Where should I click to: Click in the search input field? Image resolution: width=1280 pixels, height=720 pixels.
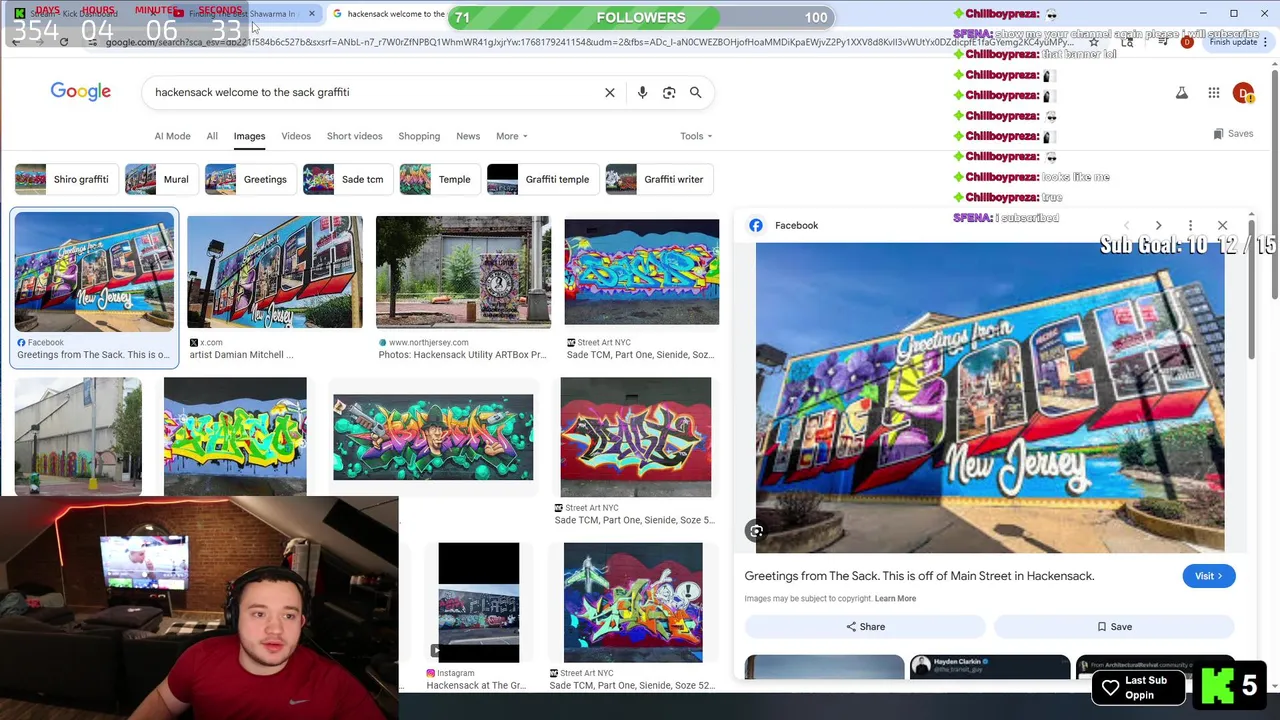pyautogui.click(x=370, y=92)
